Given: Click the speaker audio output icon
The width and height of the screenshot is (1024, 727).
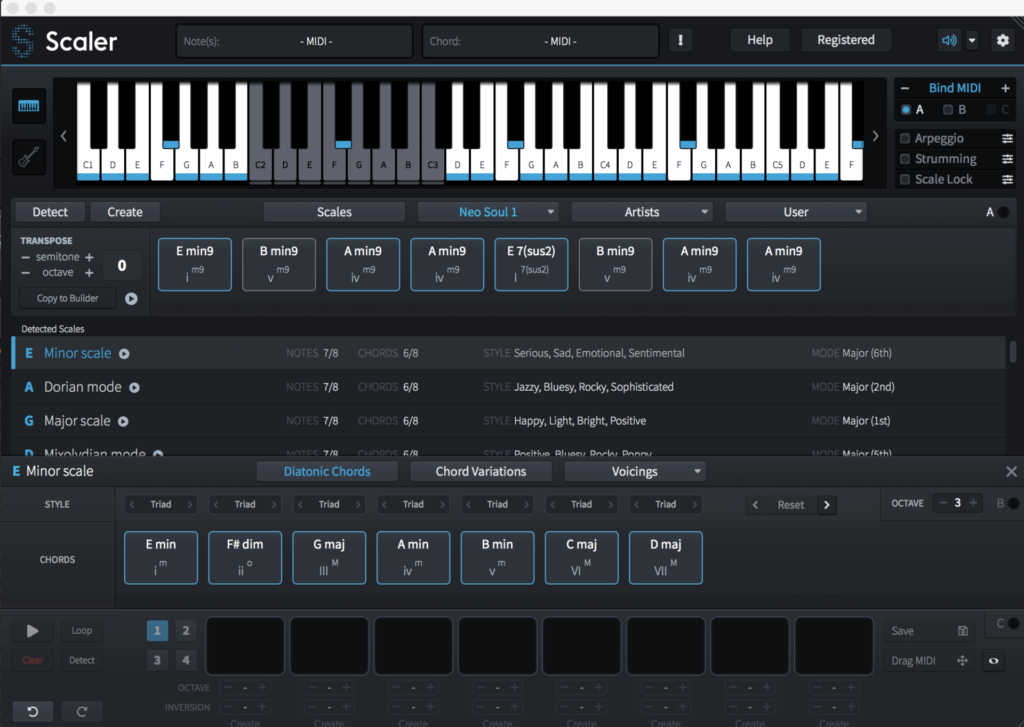Looking at the screenshot, I should (x=949, y=40).
